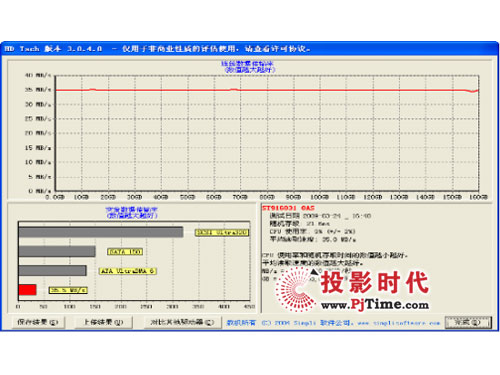The height and width of the screenshot is (375, 500).
Task: Click the 20 MB/s axis label
Action: [38, 133]
